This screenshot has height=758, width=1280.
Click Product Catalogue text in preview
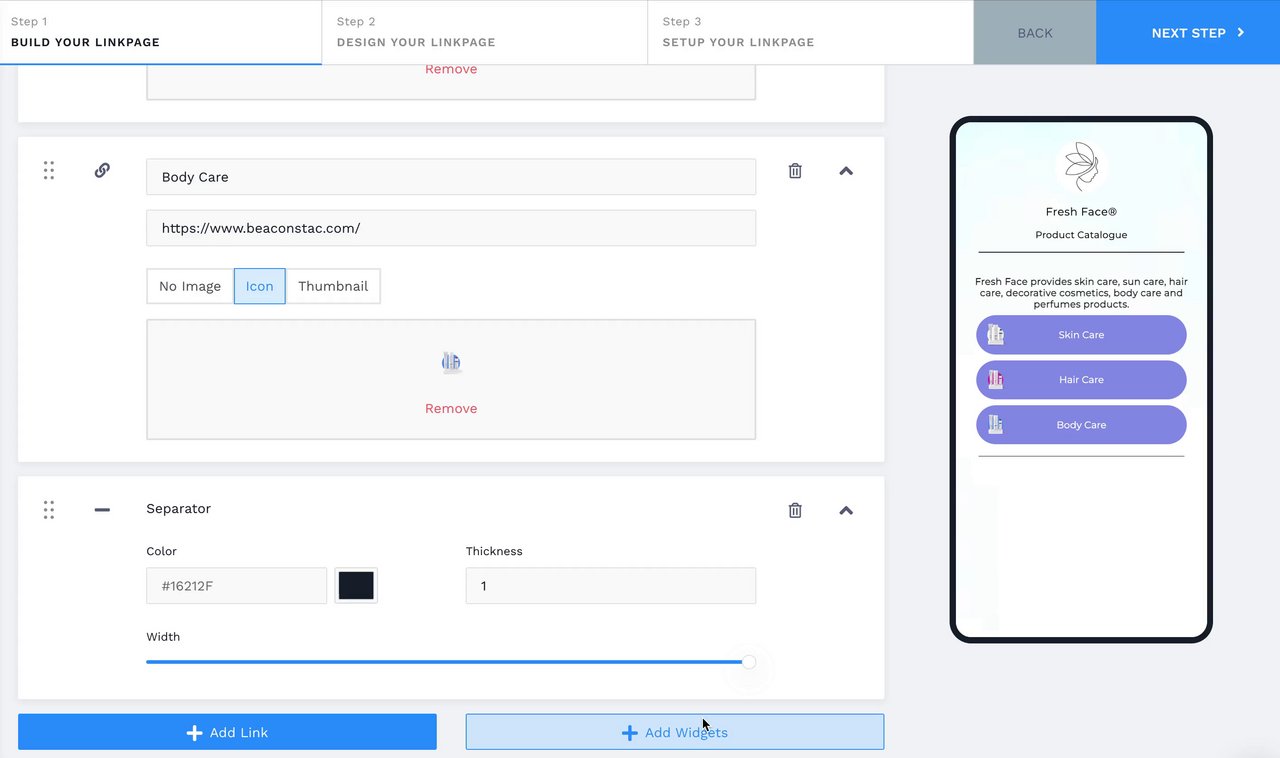point(1081,235)
